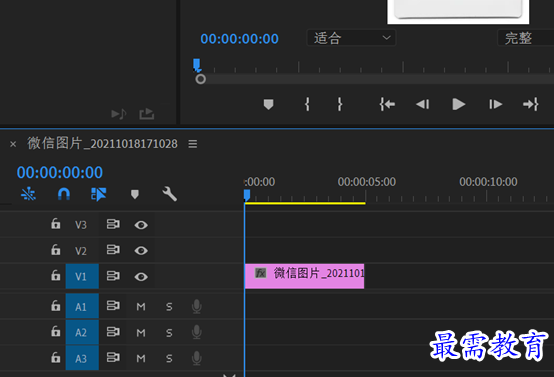This screenshot has width=554, height=377.
Task: Open the timeline panel hamburger menu
Action: (x=193, y=144)
